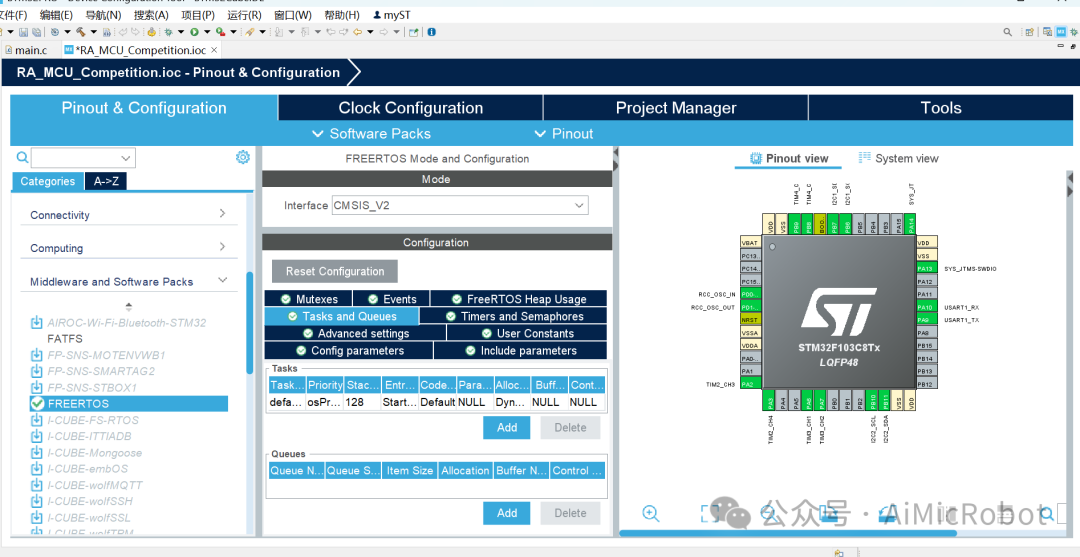Click the horizontal scrollbar below the pinout view
1080x557 pixels.
[x=788, y=533]
